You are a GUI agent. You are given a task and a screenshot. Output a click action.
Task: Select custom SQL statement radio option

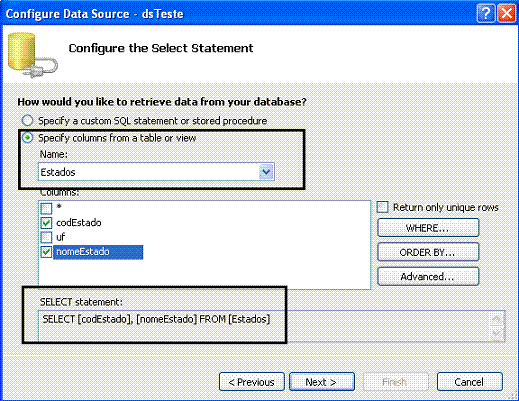[27, 120]
